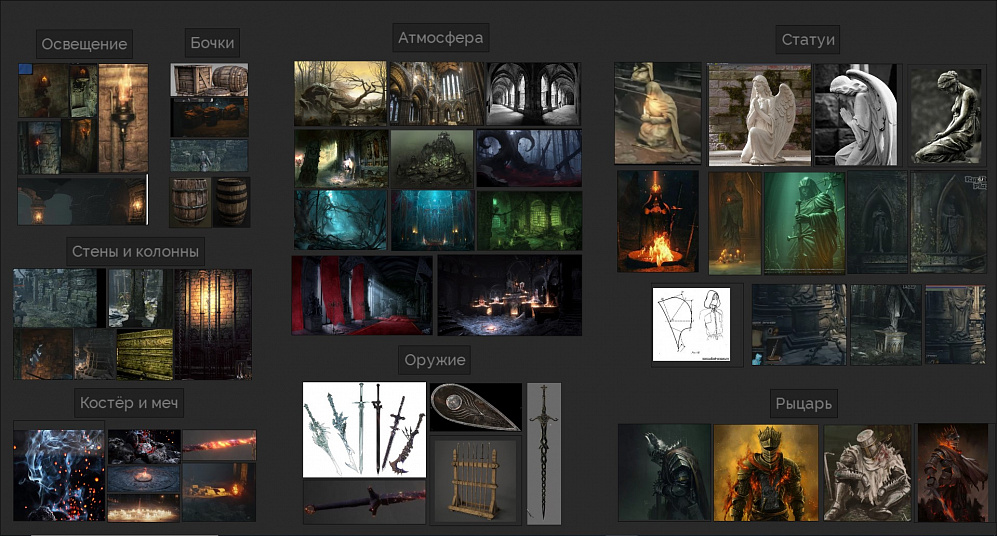Select the knight on yellow fiery background
997x536 pixels.
pos(766,472)
